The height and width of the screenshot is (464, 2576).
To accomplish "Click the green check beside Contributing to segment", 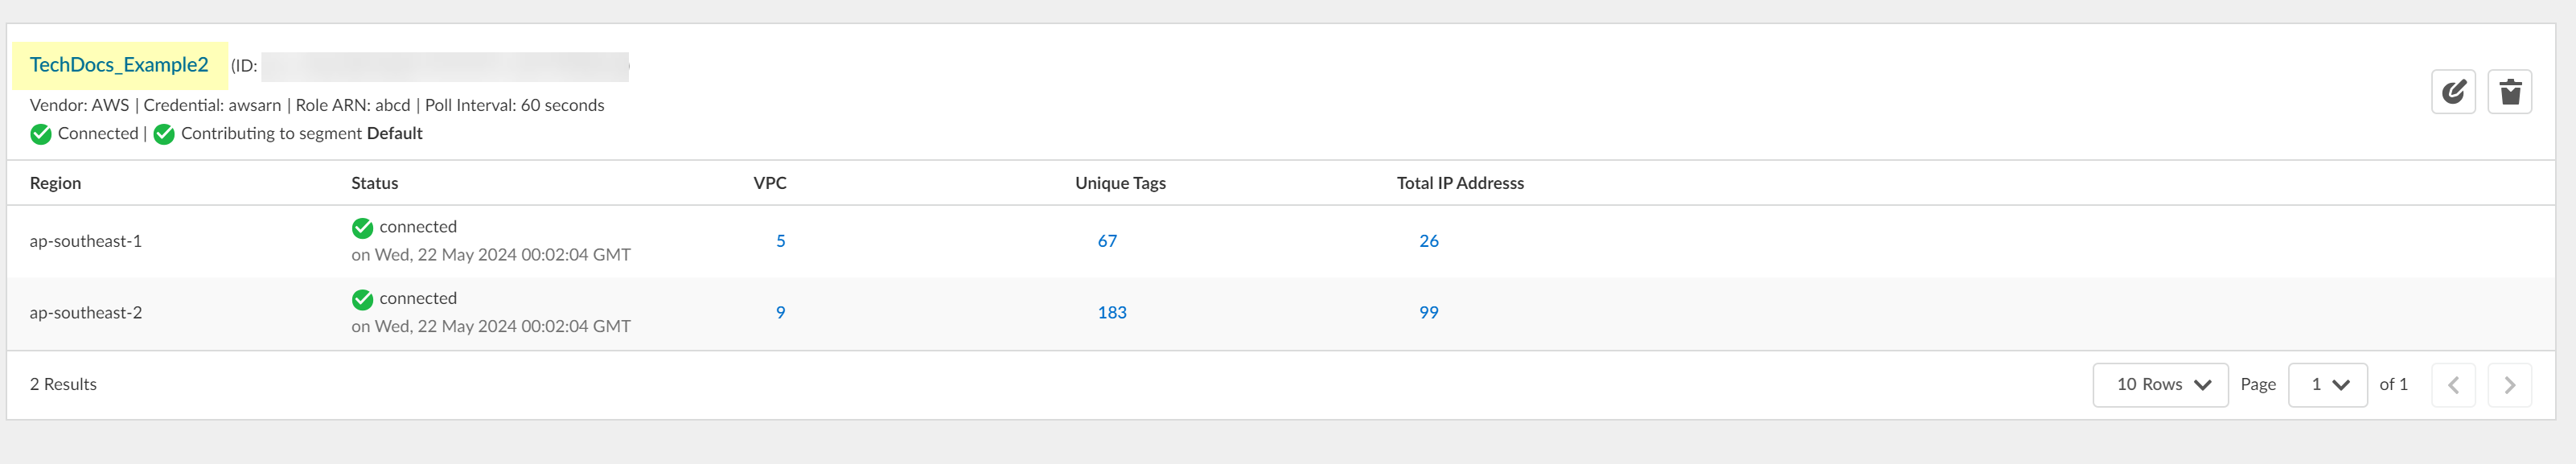I will pyautogui.click(x=164, y=134).
